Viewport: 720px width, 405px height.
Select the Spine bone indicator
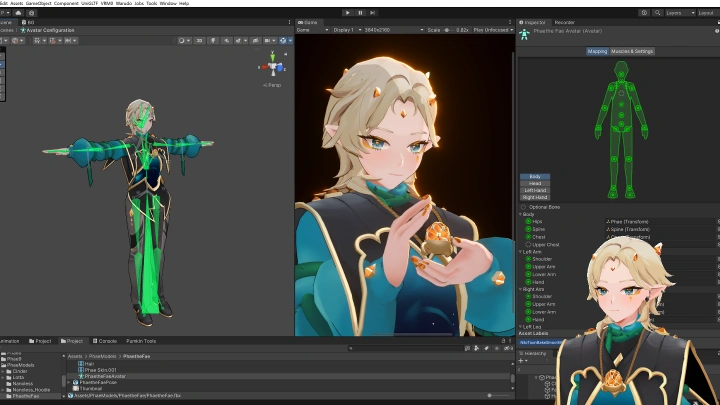point(528,229)
